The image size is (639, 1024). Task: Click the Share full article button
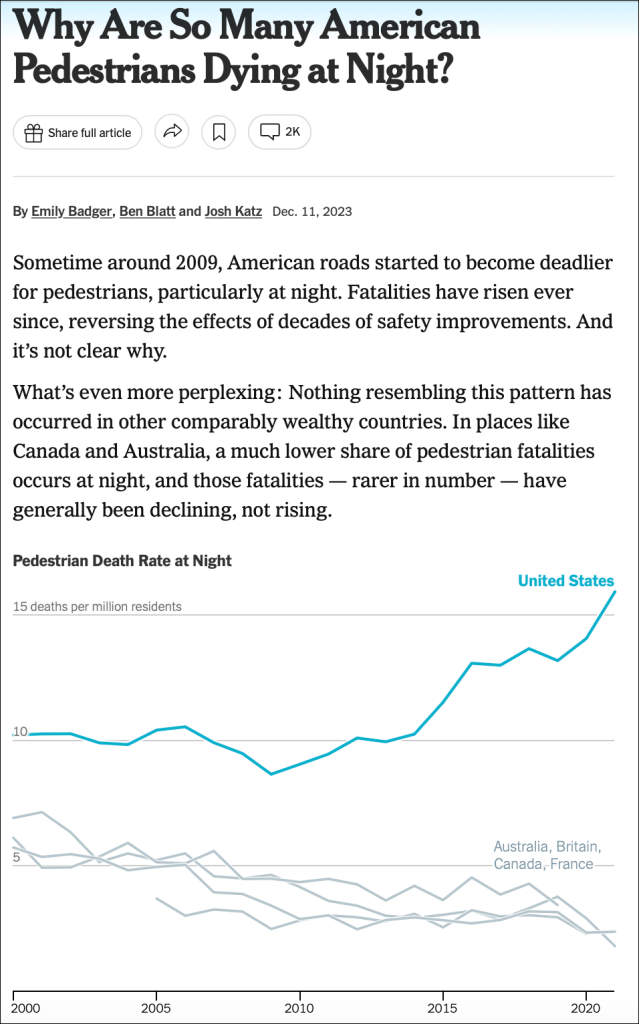[x=78, y=132]
